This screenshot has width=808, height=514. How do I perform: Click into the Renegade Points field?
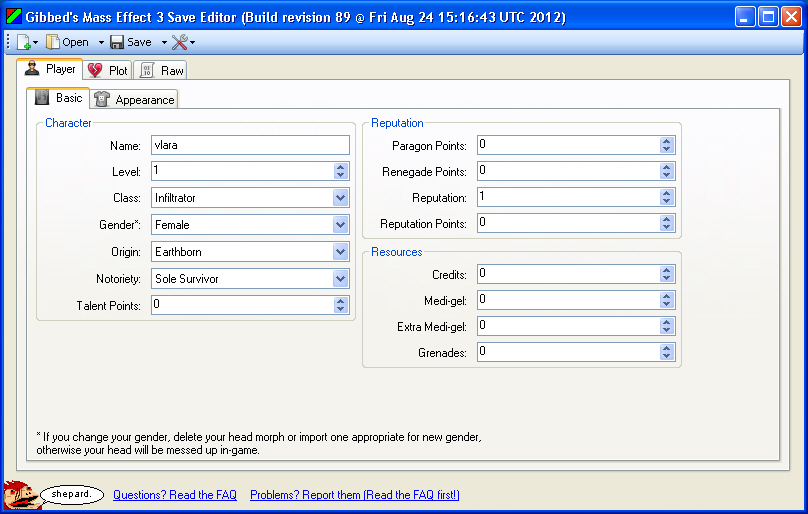pyautogui.click(x=568, y=171)
